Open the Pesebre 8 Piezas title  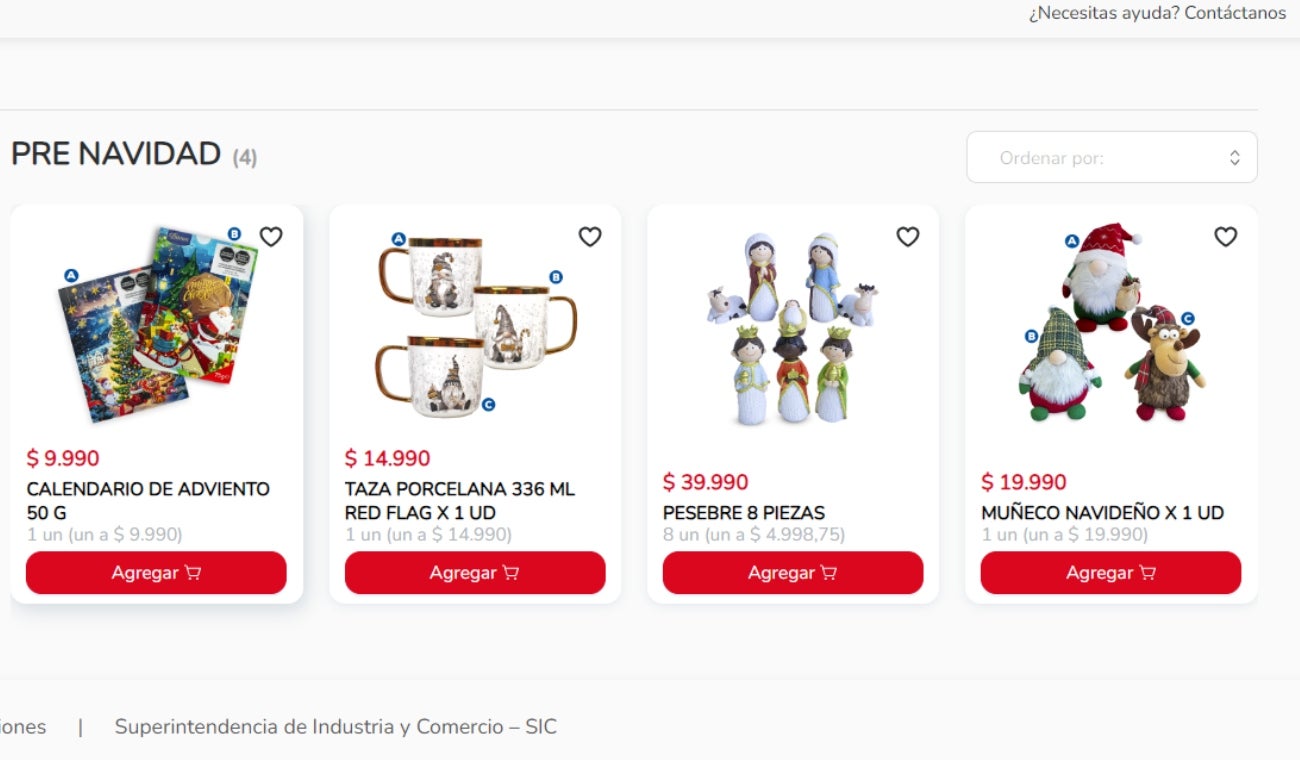tap(744, 513)
